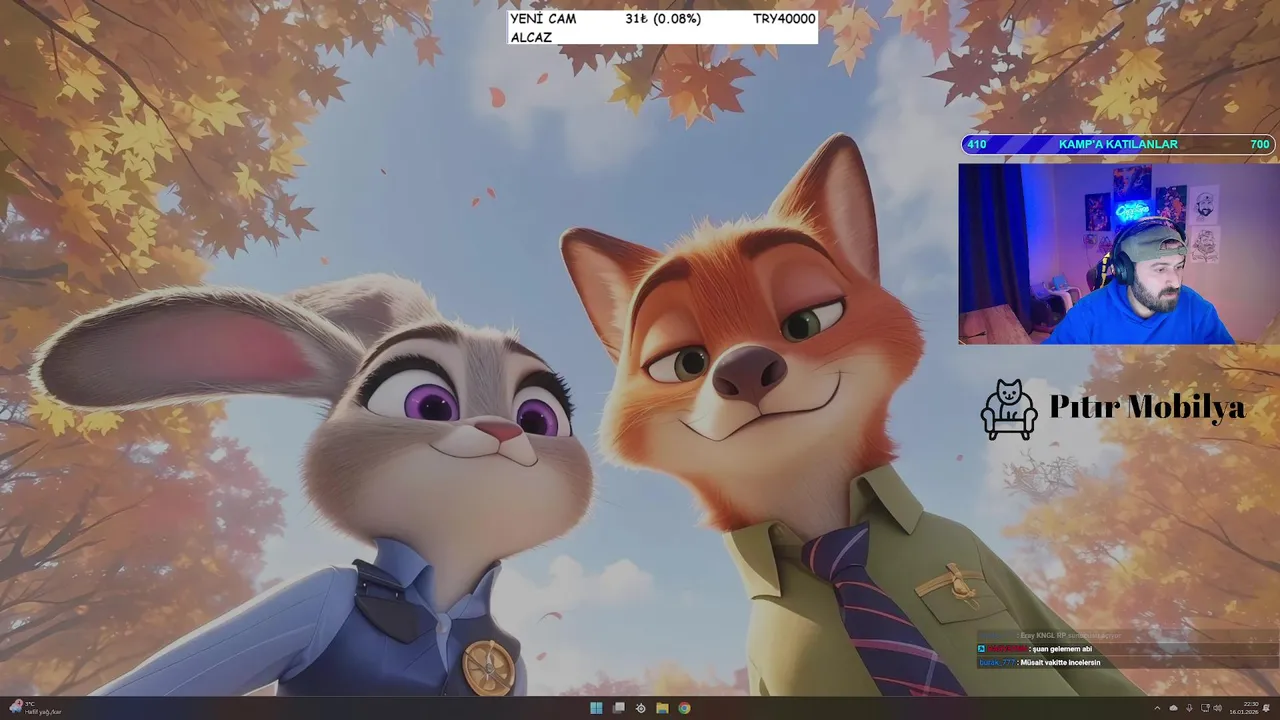Open Google Chrome from the taskbar
The height and width of the screenshot is (720, 1280).
[x=684, y=708]
